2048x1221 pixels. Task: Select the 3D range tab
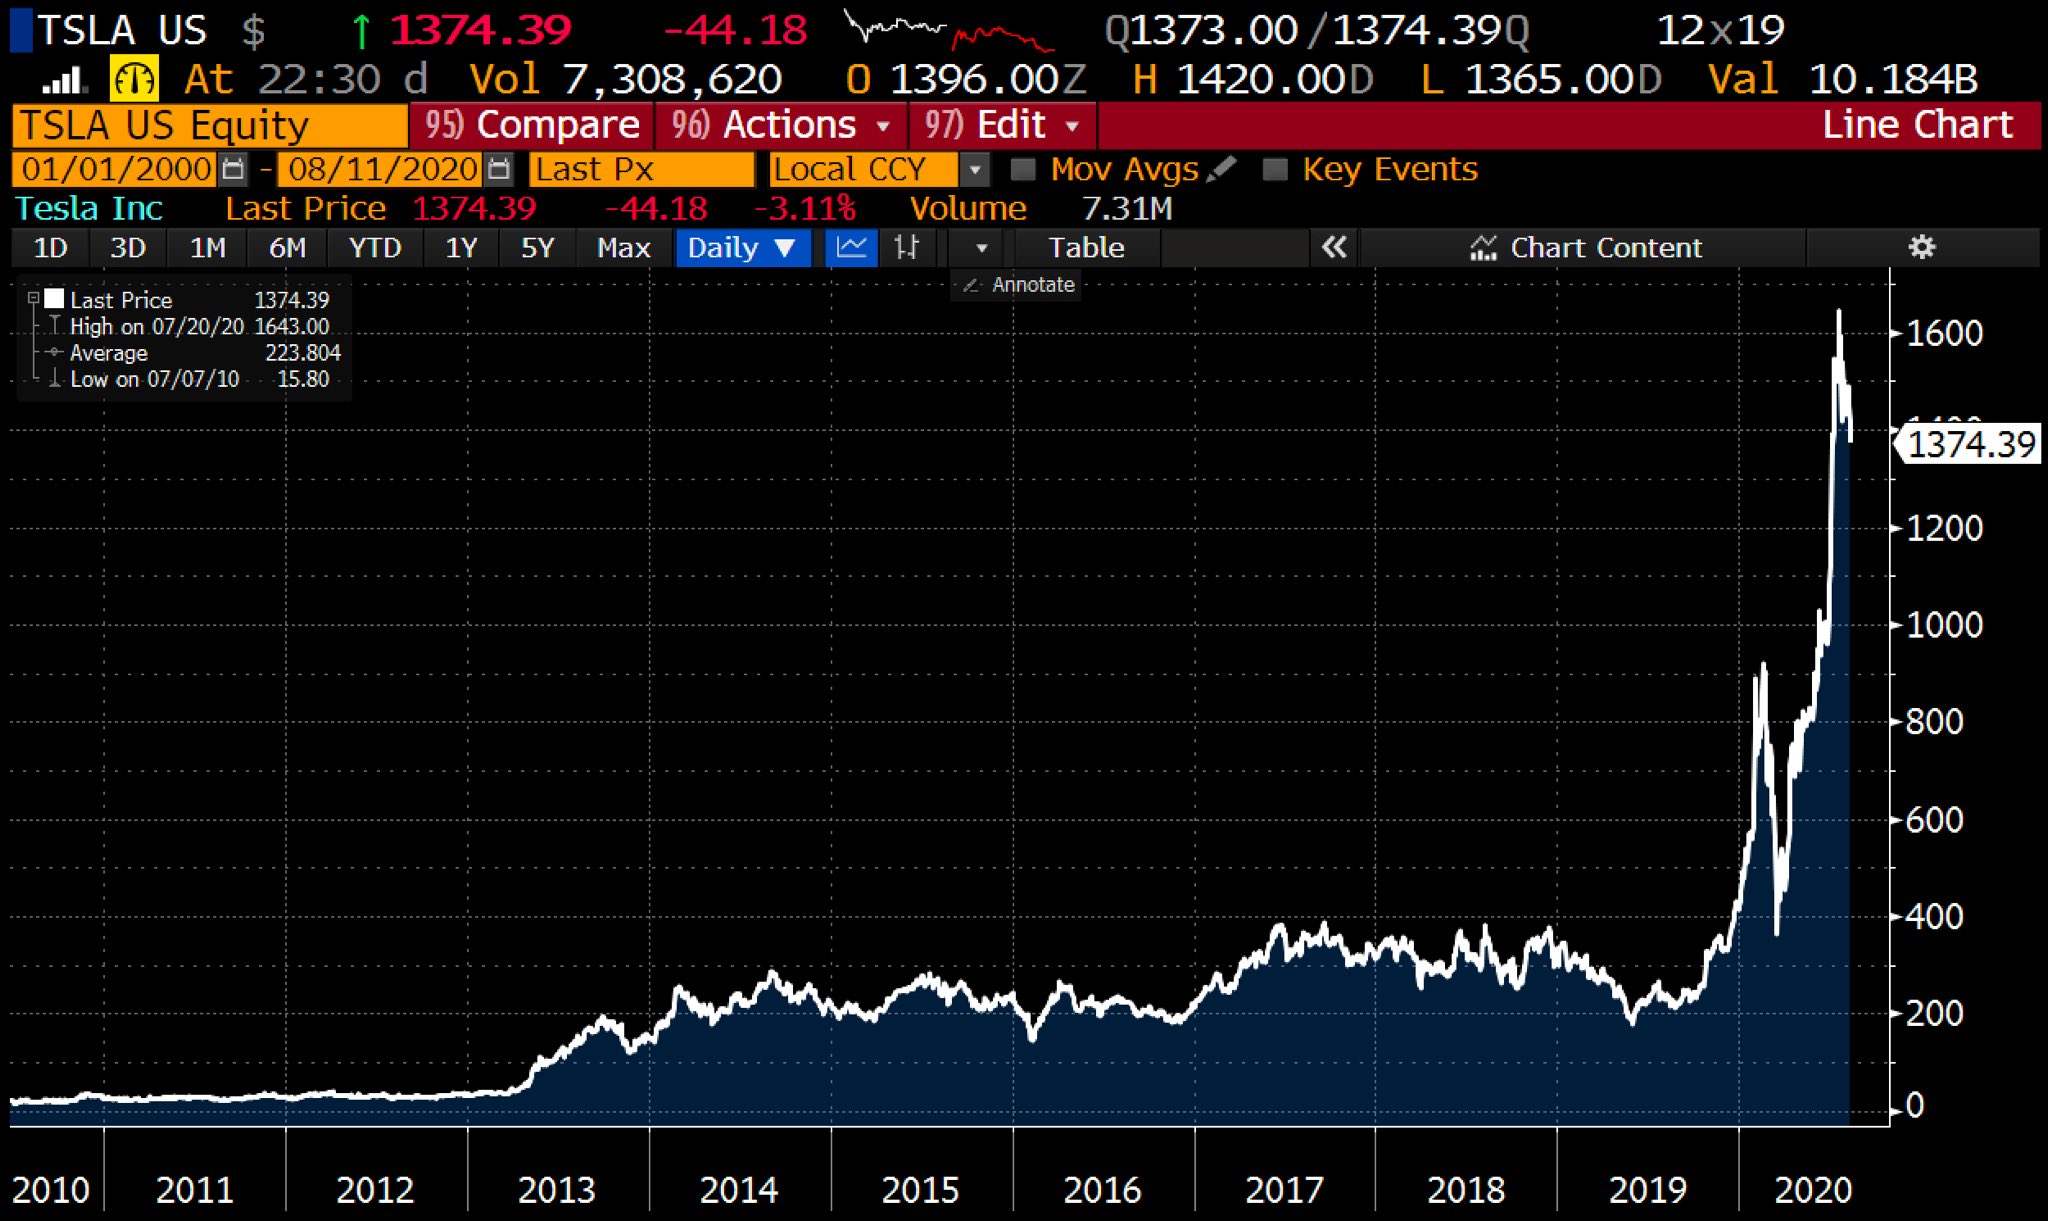point(127,247)
